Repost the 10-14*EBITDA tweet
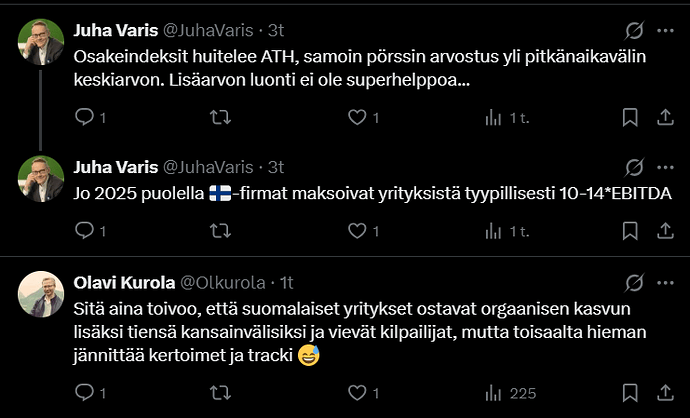The height and width of the screenshot is (418, 690). point(220,231)
